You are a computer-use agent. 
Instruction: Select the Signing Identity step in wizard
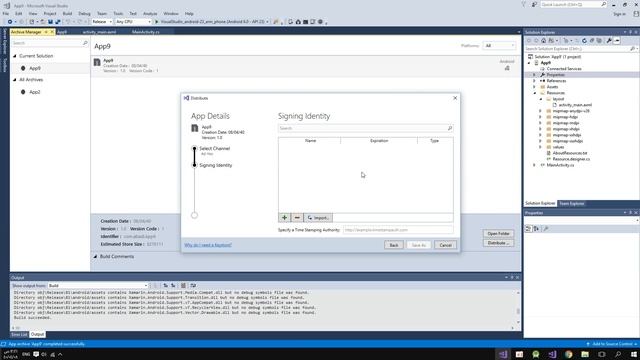click(x=216, y=165)
